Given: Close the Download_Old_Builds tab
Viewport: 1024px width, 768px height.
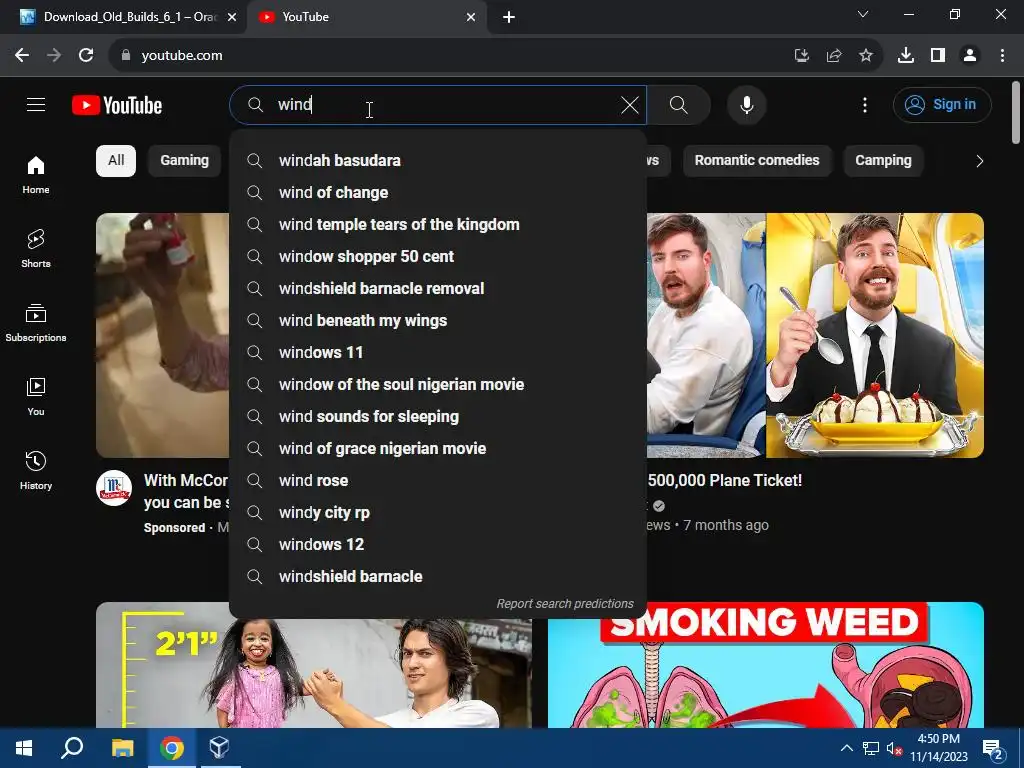Looking at the screenshot, I should pyautogui.click(x=232, y=17).
